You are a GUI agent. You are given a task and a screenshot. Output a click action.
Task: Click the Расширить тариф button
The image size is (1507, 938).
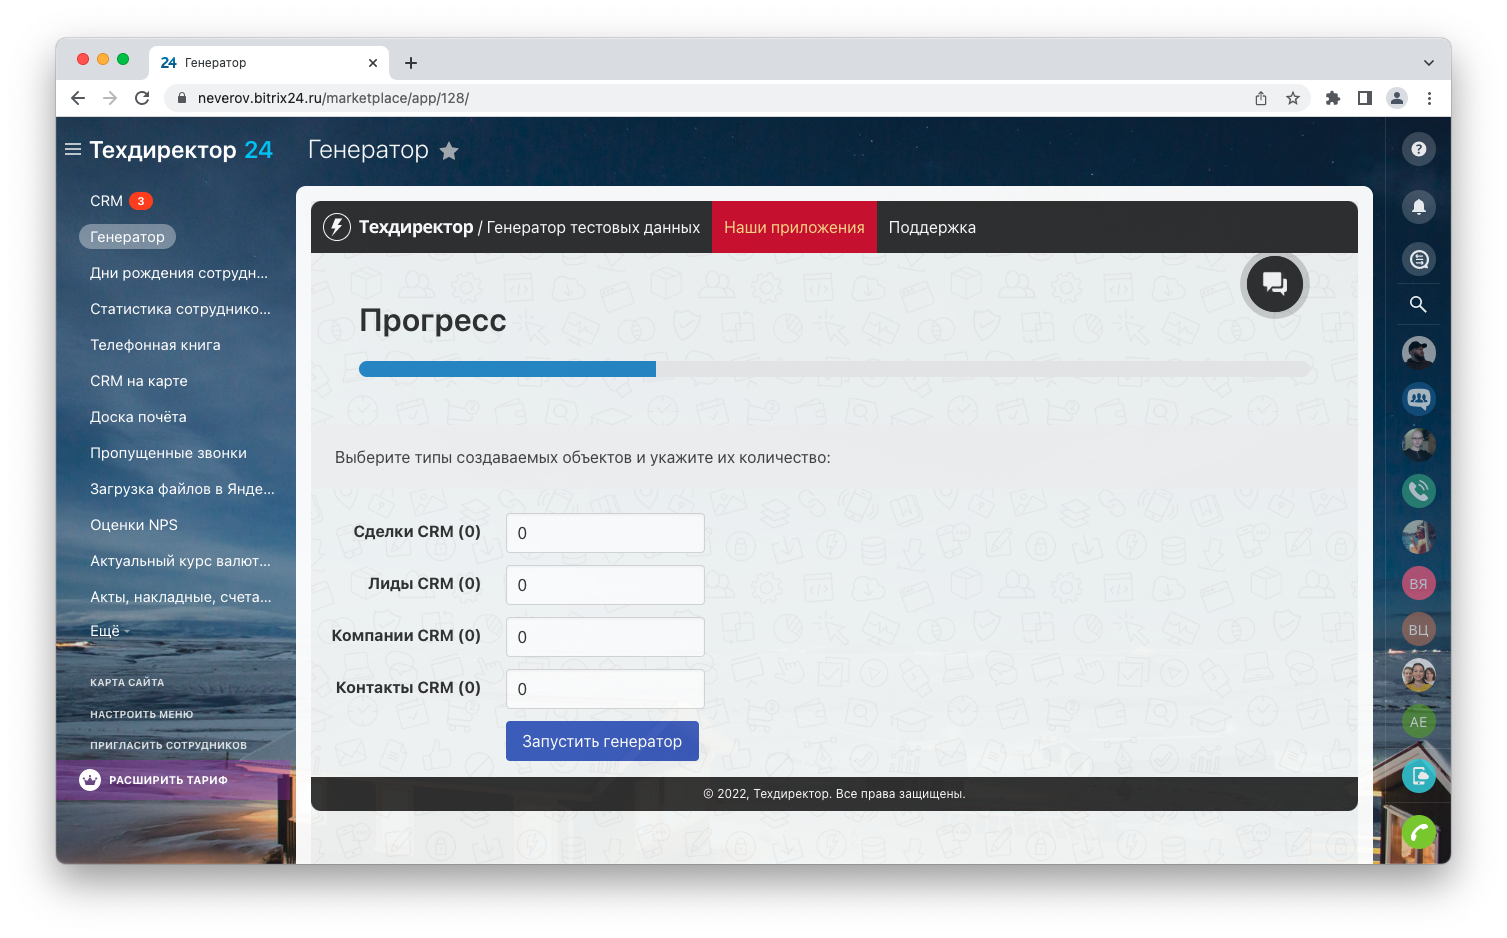pos(167,780)
